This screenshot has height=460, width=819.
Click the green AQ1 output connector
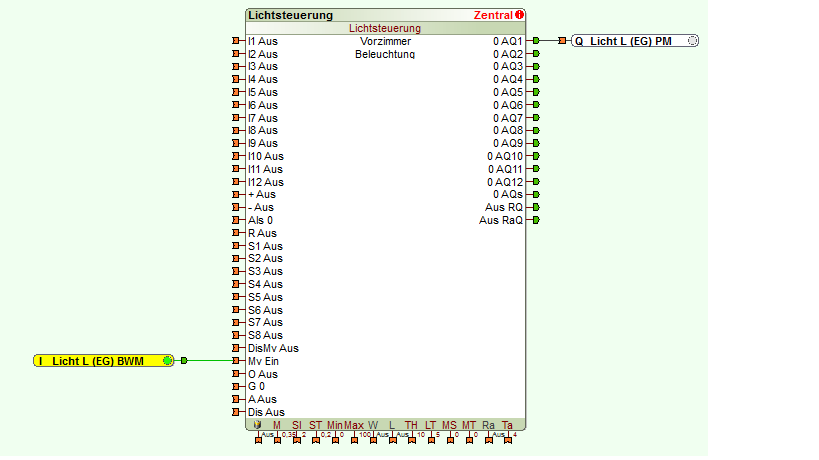(536, 41)
